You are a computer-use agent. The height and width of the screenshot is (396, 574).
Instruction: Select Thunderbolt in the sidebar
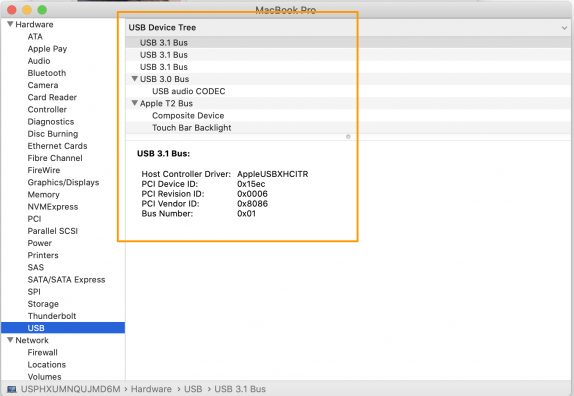click(52, 316)
